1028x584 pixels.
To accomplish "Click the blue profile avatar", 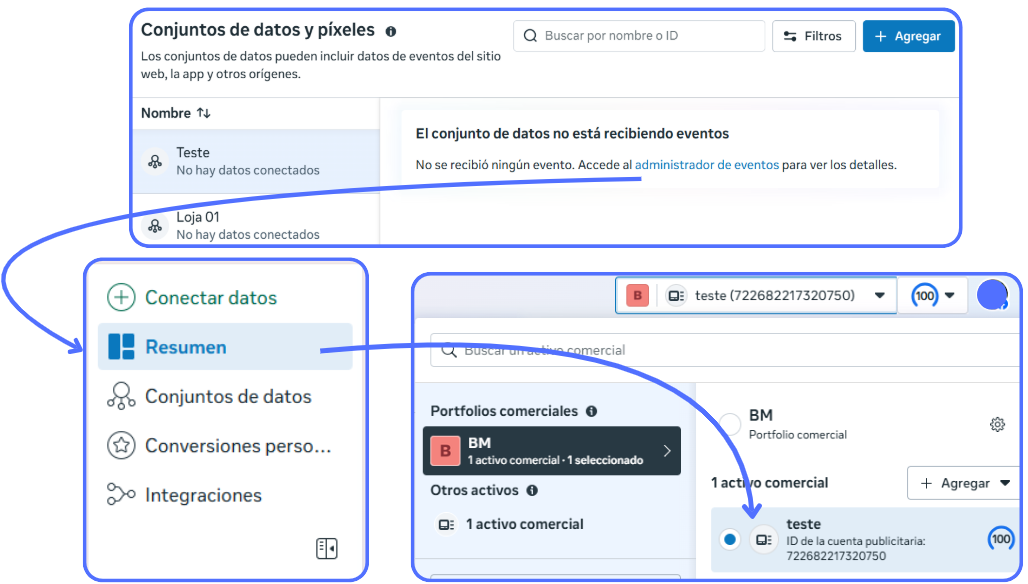I will tap(992, 295).
